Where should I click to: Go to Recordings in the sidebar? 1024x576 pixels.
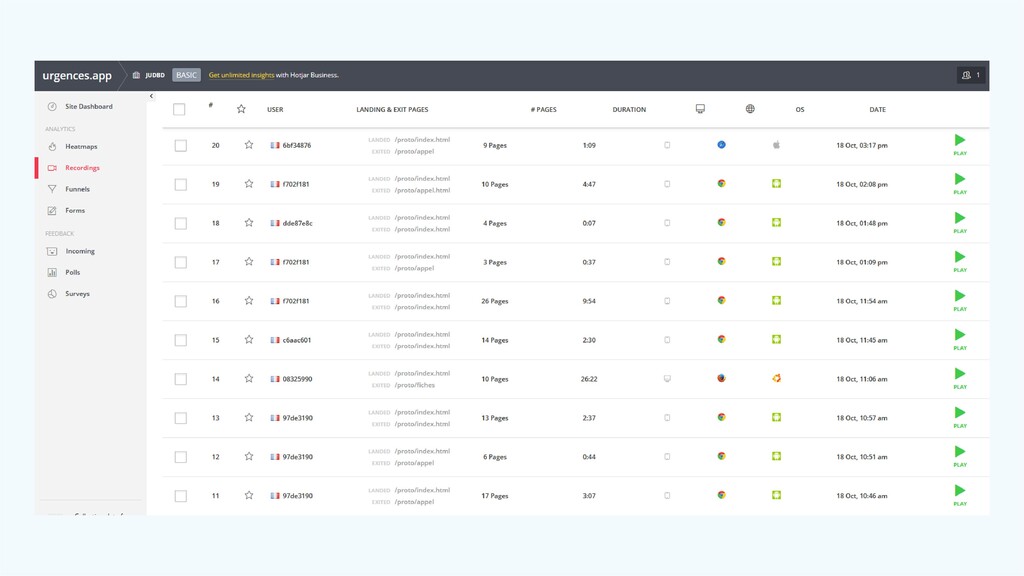[x=82, y=168]
